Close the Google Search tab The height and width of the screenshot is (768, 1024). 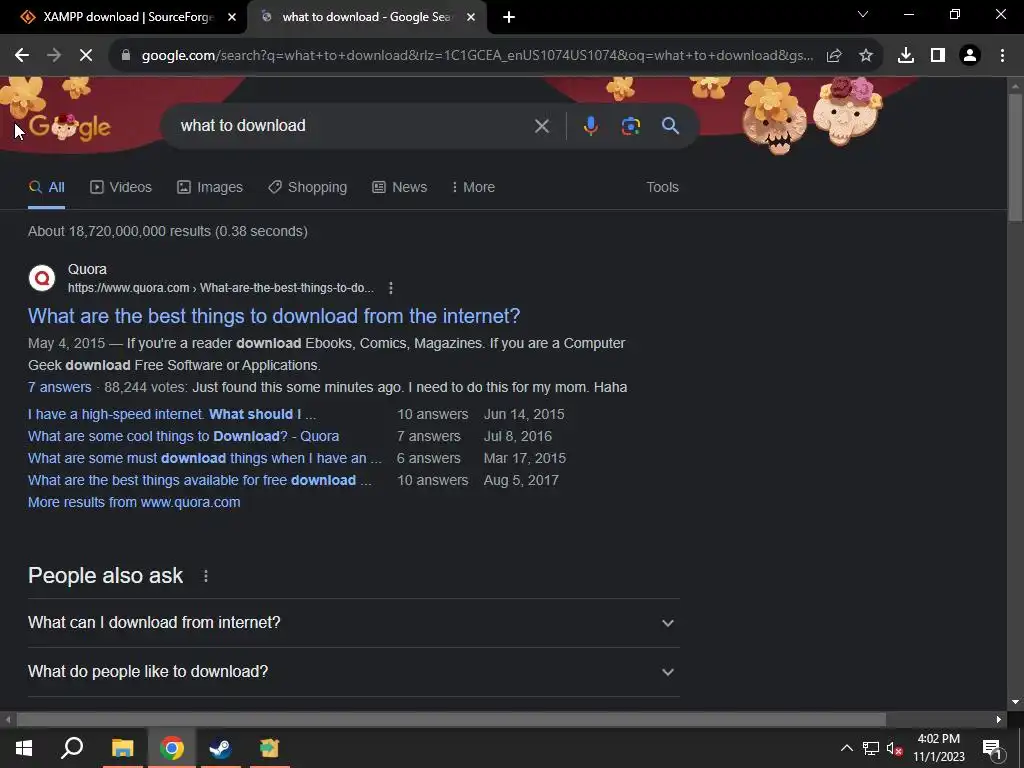coord(471,18)
